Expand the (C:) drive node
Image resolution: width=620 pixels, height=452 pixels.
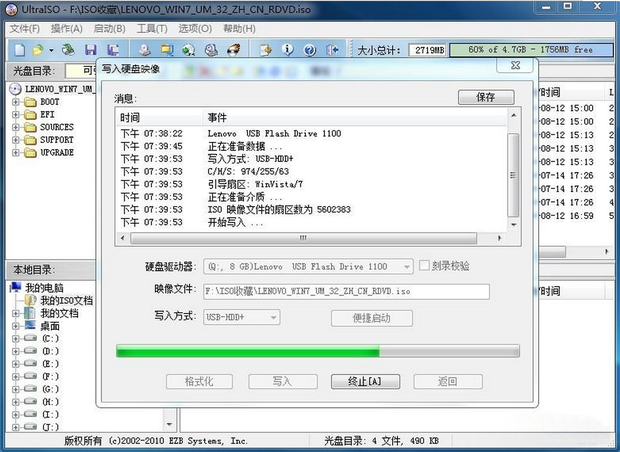(x=15, y=339)
